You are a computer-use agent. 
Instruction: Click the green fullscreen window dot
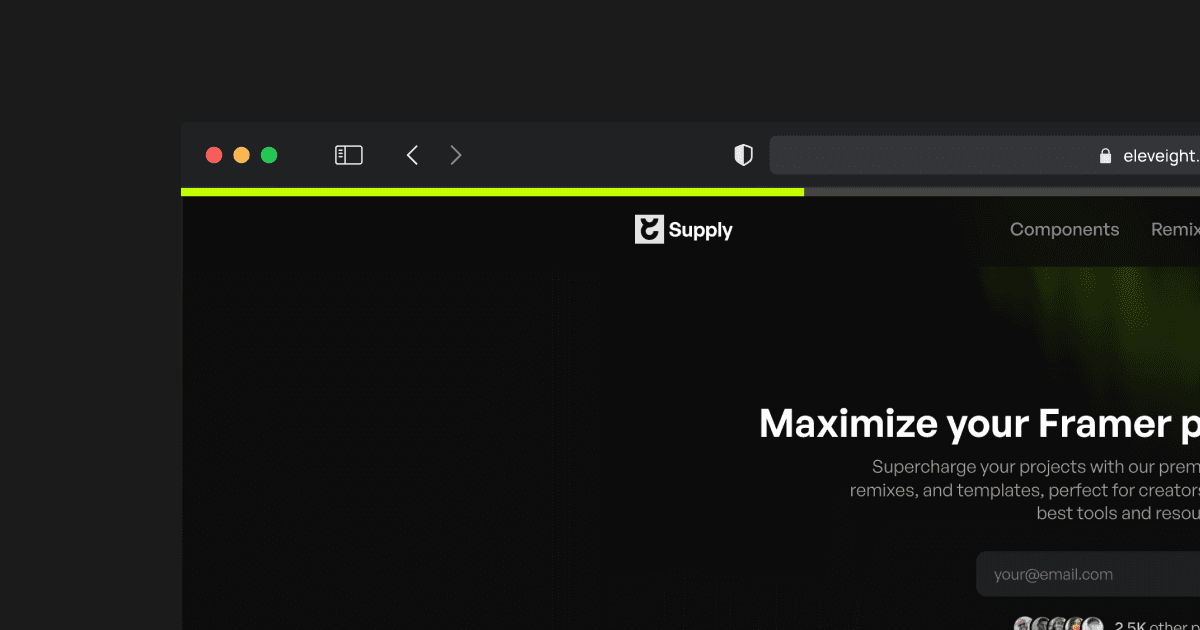(x=269, y=155)
